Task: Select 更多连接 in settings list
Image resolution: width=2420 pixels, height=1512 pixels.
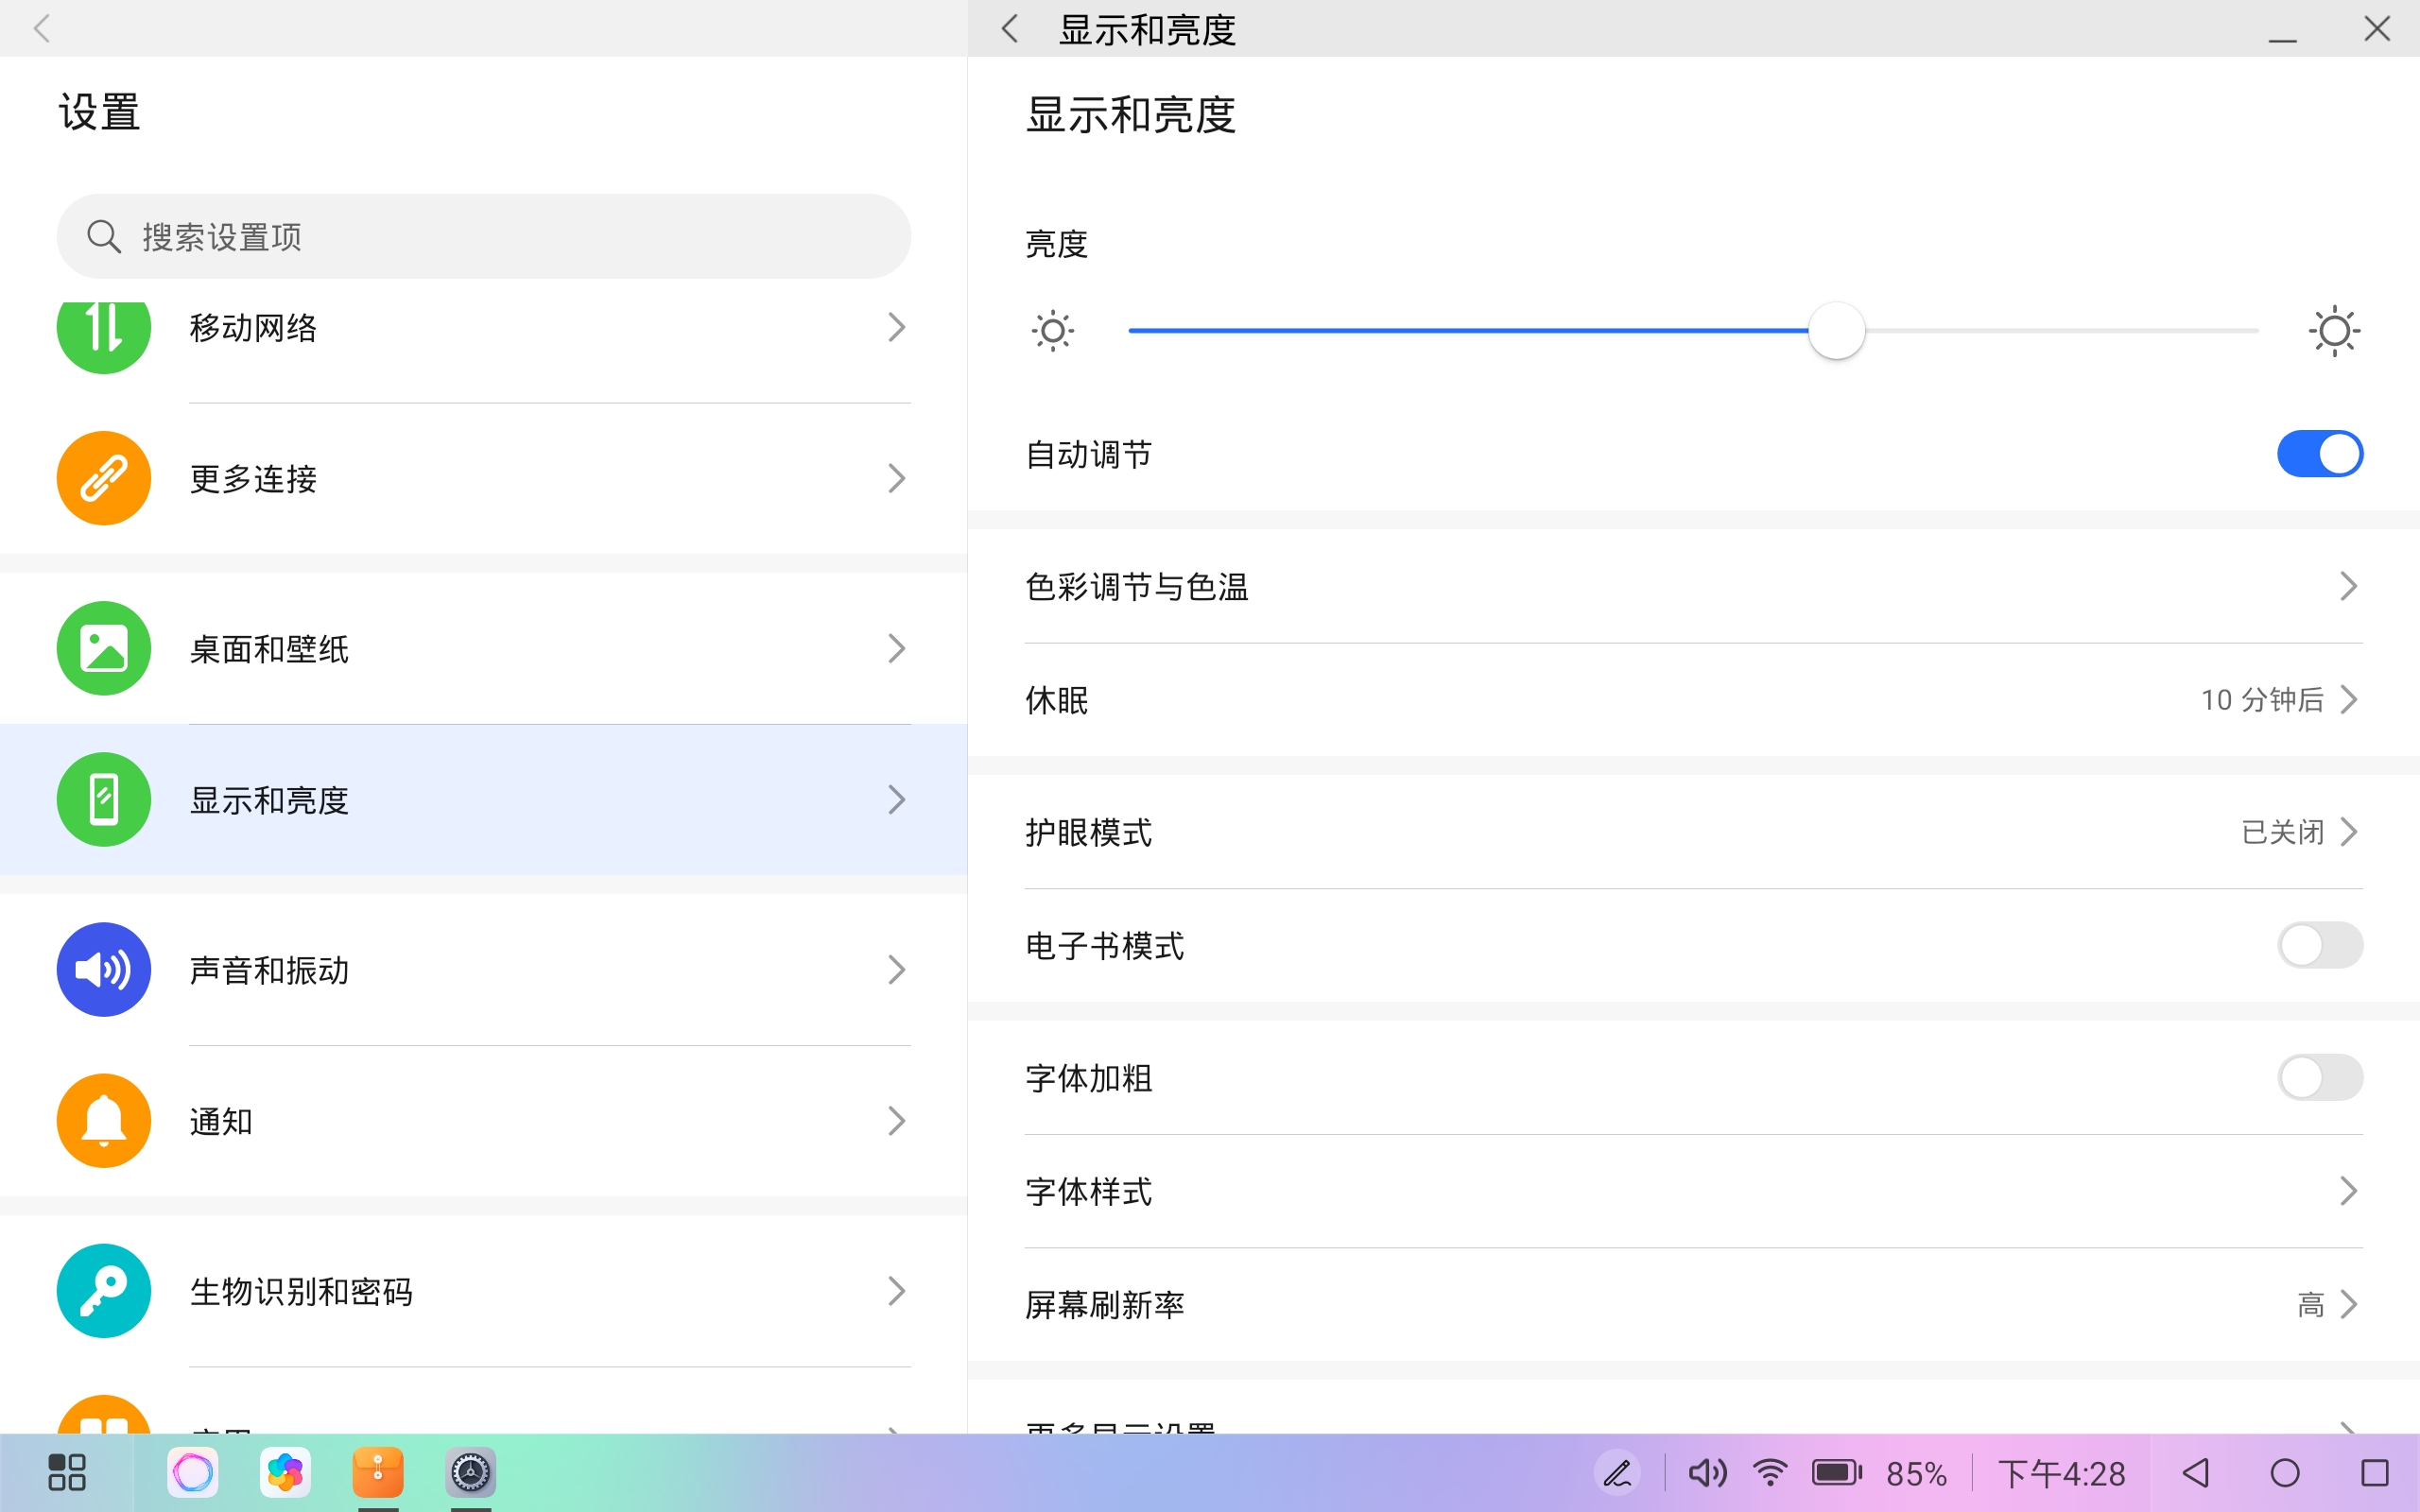Action: tap(483, 478)
